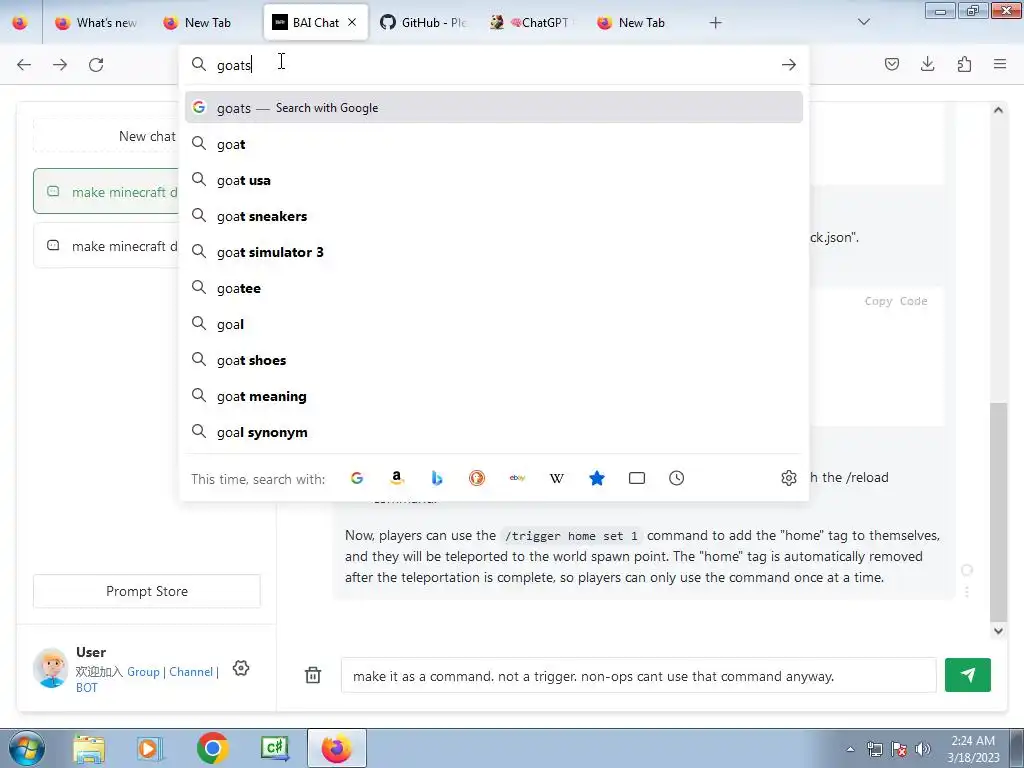
Task: Click the Firefox View pinned icon
Action: tap(20, 22)
